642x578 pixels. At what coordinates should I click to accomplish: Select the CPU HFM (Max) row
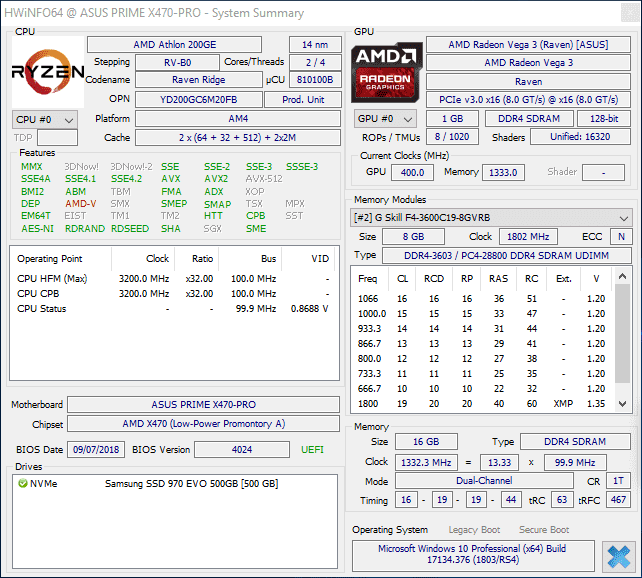pos(172,279)
